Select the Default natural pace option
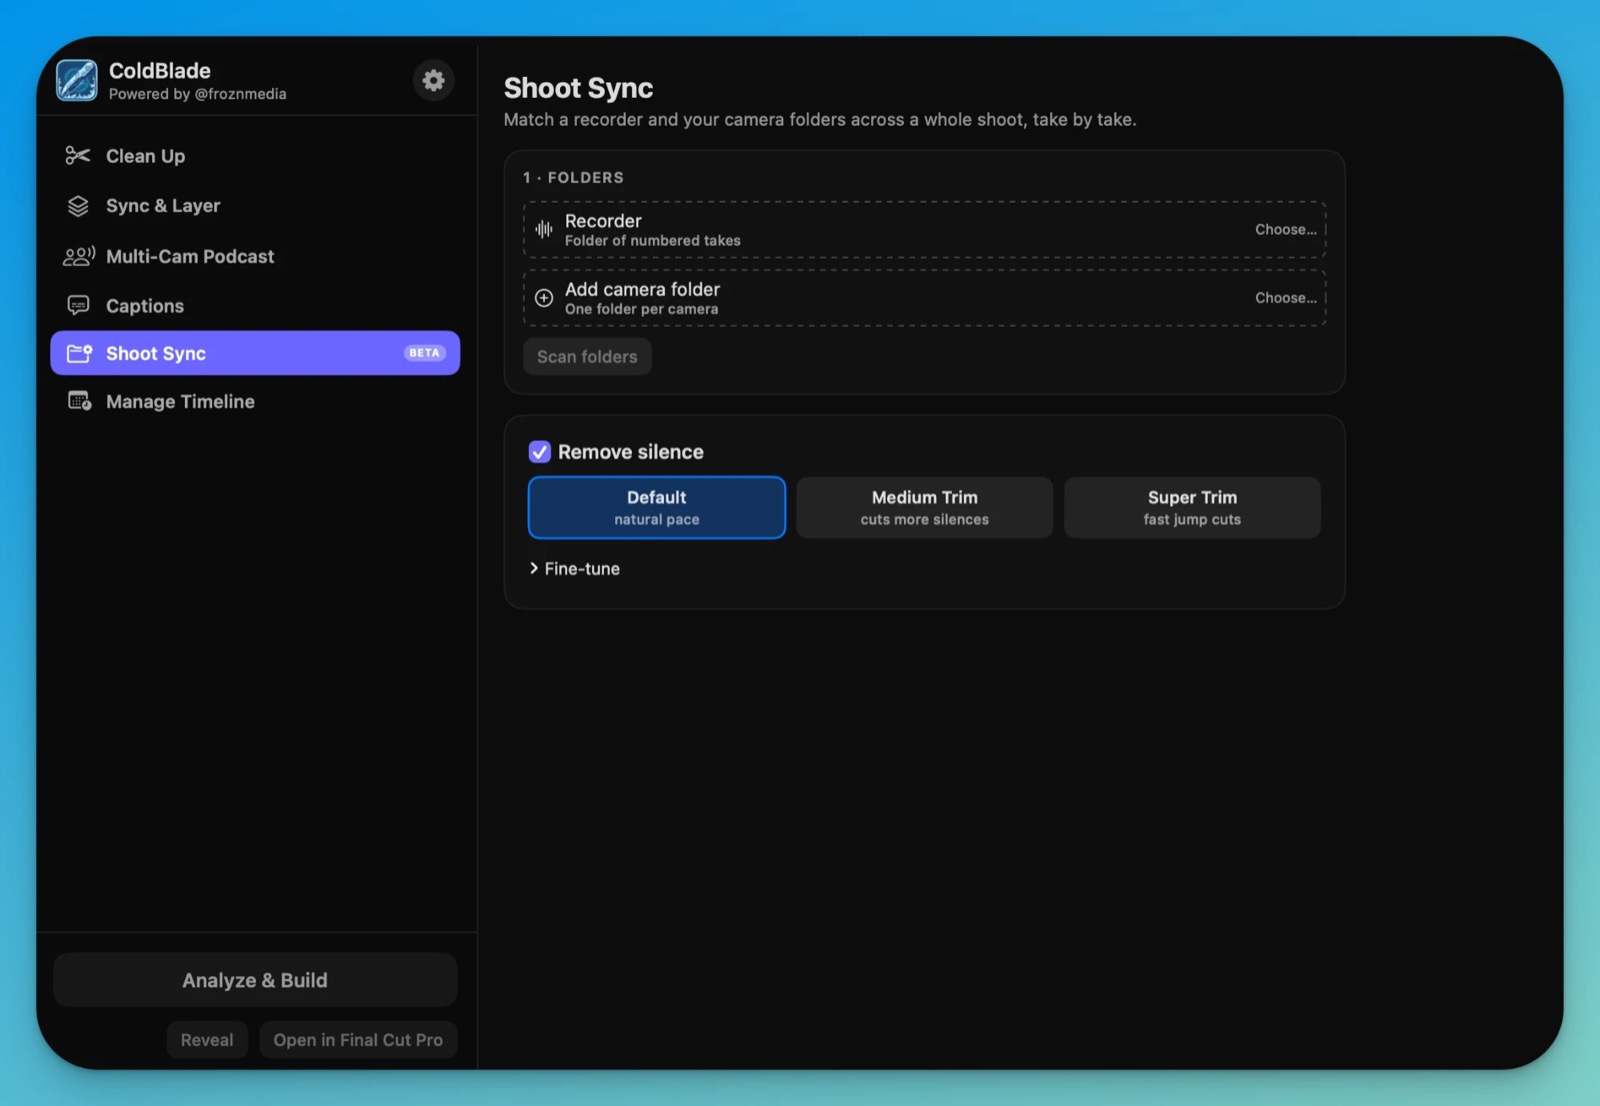Screen dimensions: 1600x1106 [657, 507]
